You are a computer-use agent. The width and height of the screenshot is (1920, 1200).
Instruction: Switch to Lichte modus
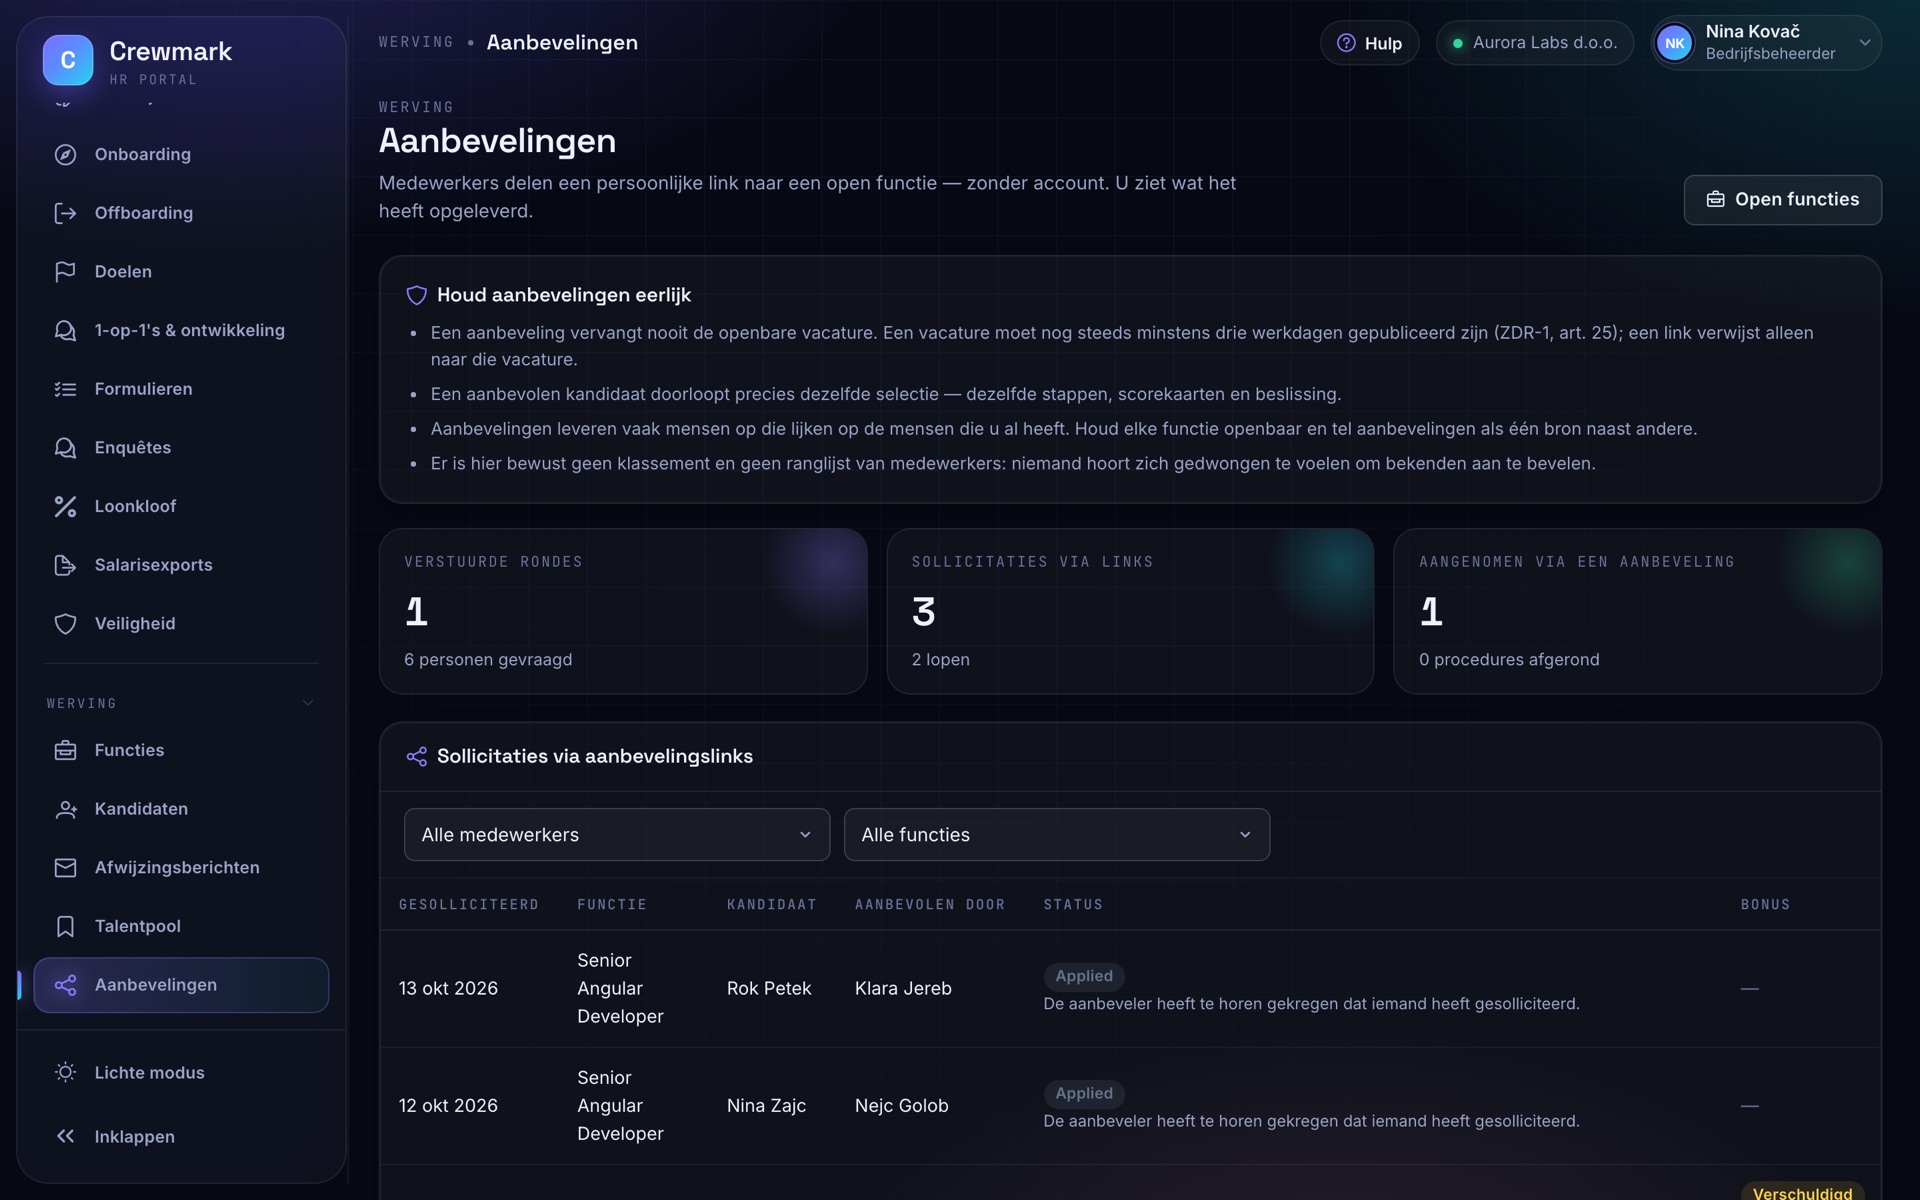pos(181,1072)
